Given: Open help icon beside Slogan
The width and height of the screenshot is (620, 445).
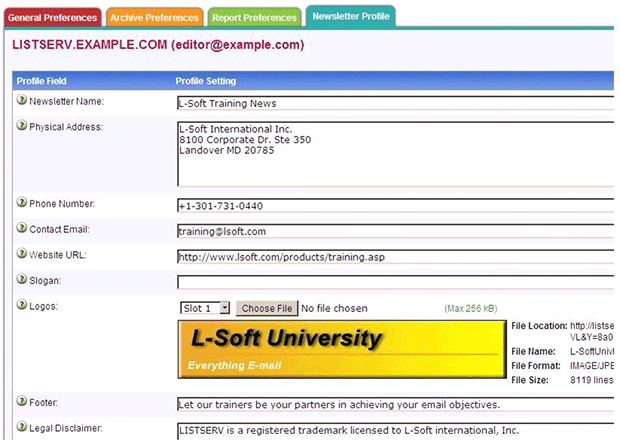Looking at the screenshot, I should point(22,279).
